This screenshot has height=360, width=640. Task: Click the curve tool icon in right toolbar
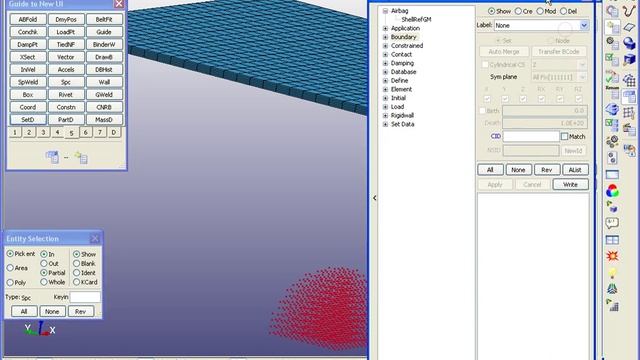[629, 11]
